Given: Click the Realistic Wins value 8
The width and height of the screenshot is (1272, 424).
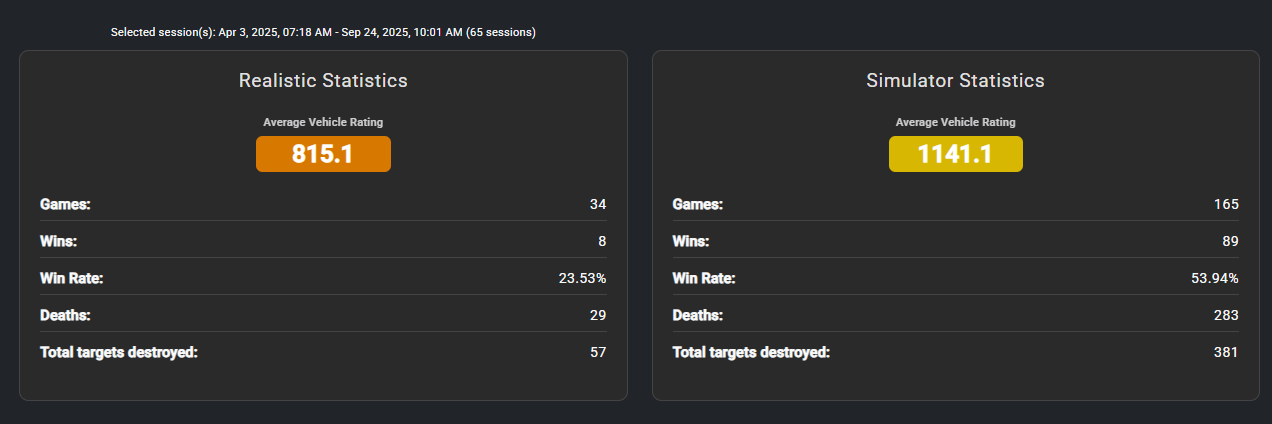Looking at the screenshot, I should point(602,241).
